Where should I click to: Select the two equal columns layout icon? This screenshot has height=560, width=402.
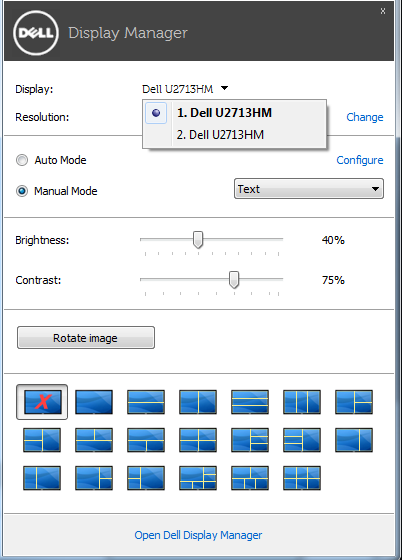pos(198,402)
